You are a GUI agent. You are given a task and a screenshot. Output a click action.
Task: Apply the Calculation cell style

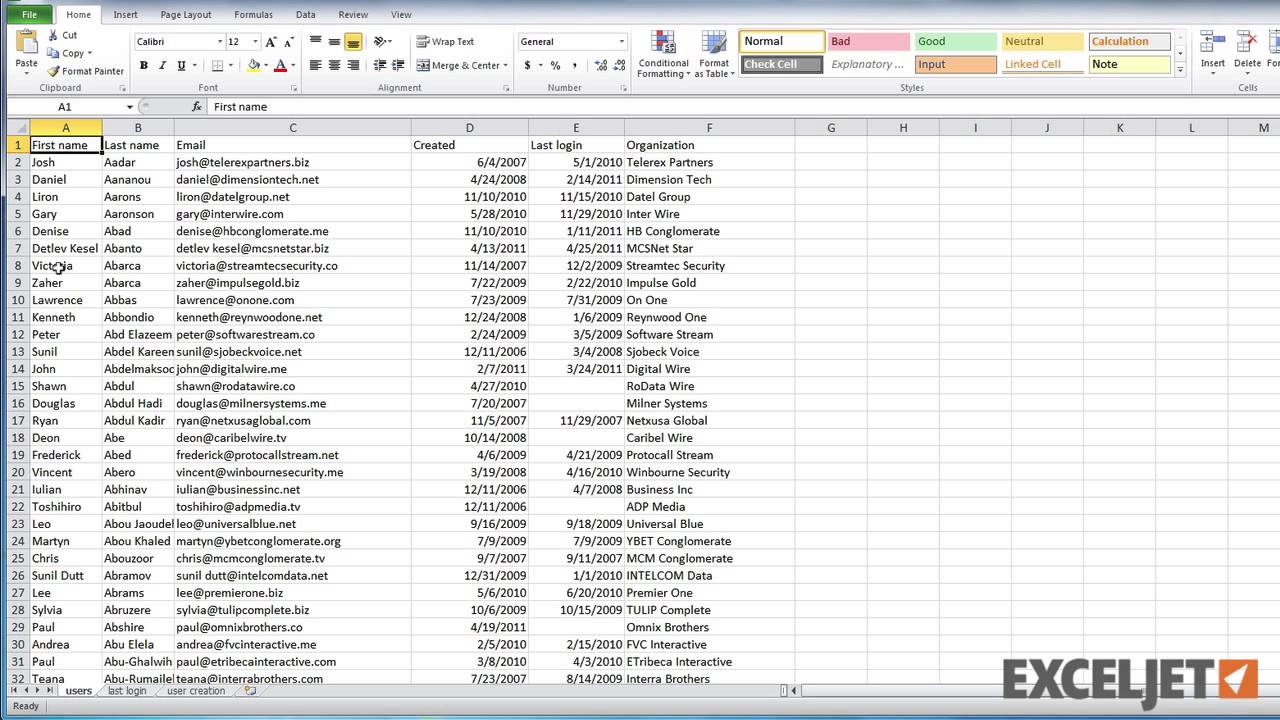click(x=1129, y=42)
